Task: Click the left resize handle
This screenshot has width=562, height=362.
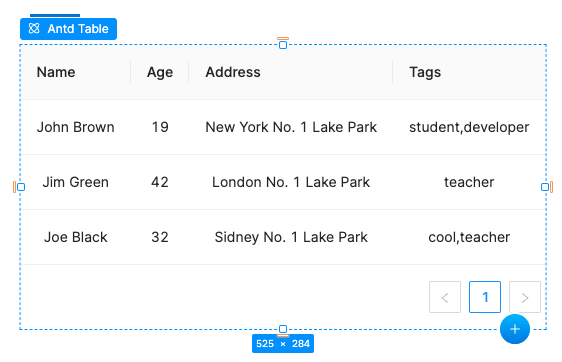Action: 21,187
